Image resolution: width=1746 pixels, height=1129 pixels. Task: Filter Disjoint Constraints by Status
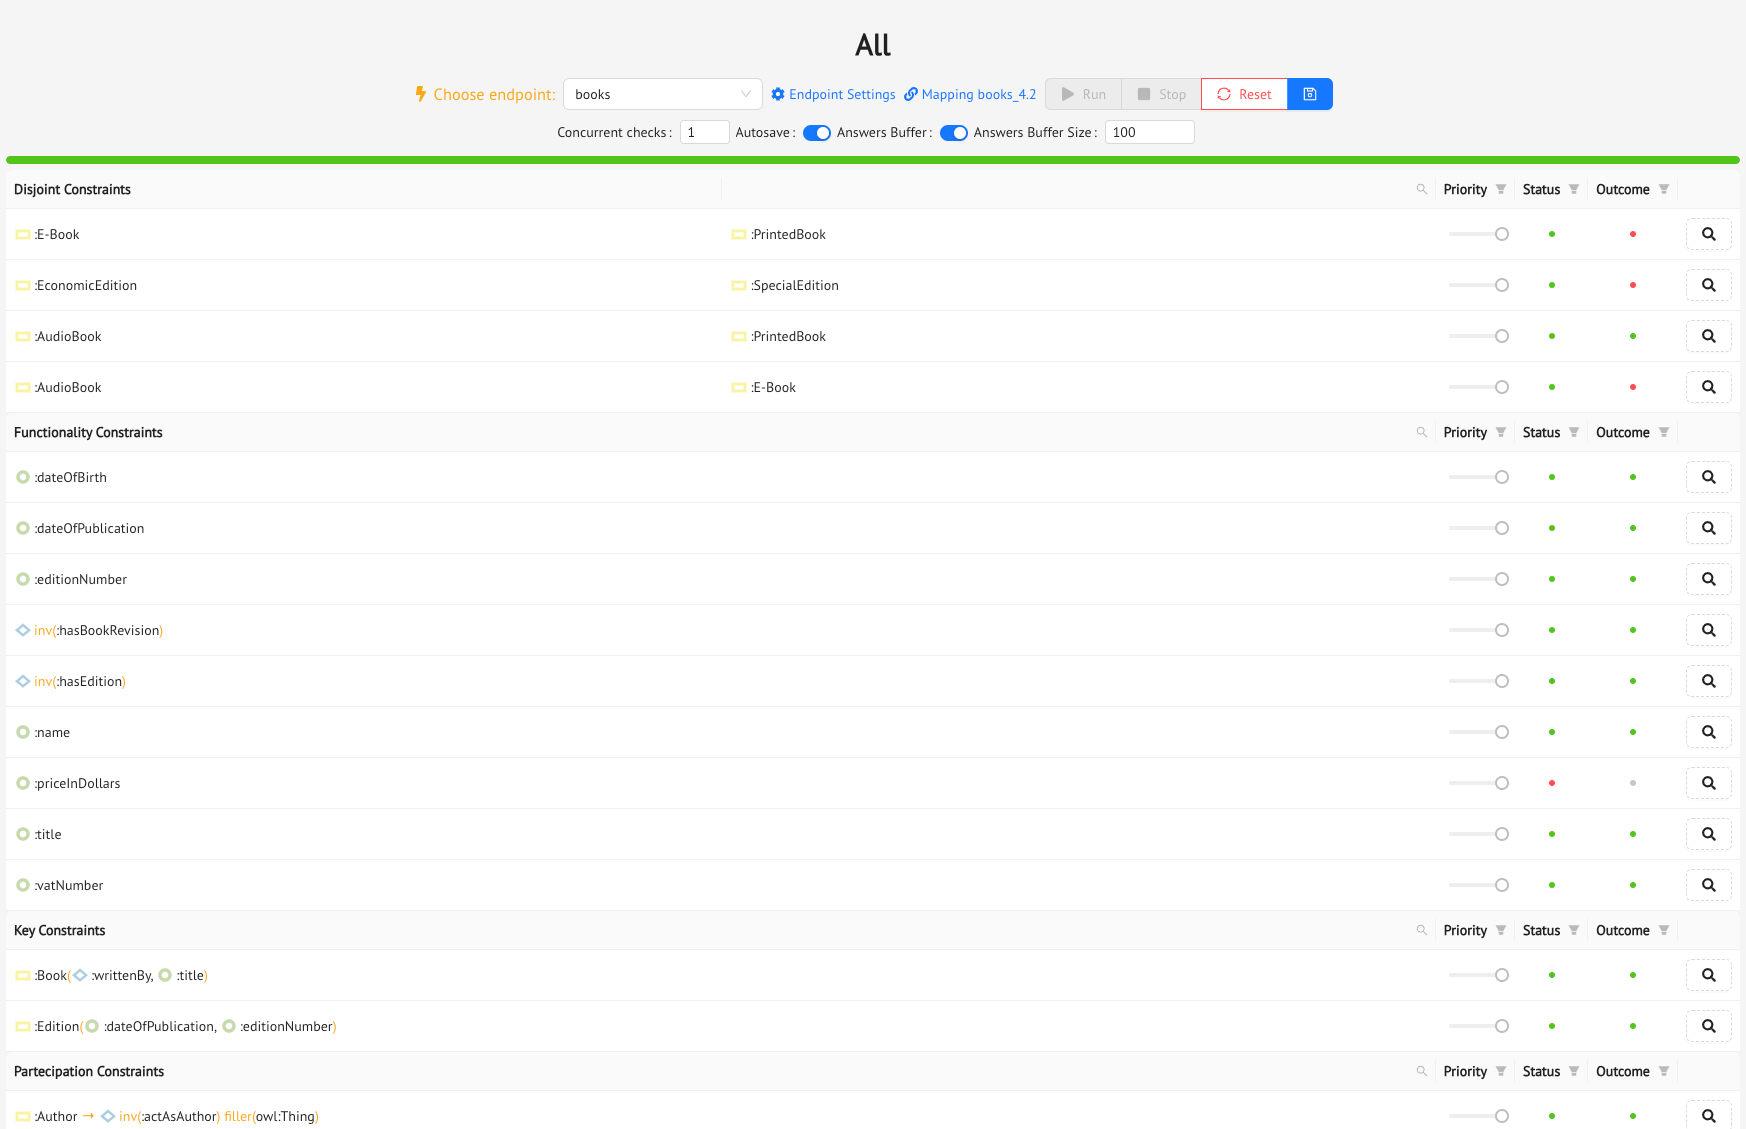click(1573, 189)
